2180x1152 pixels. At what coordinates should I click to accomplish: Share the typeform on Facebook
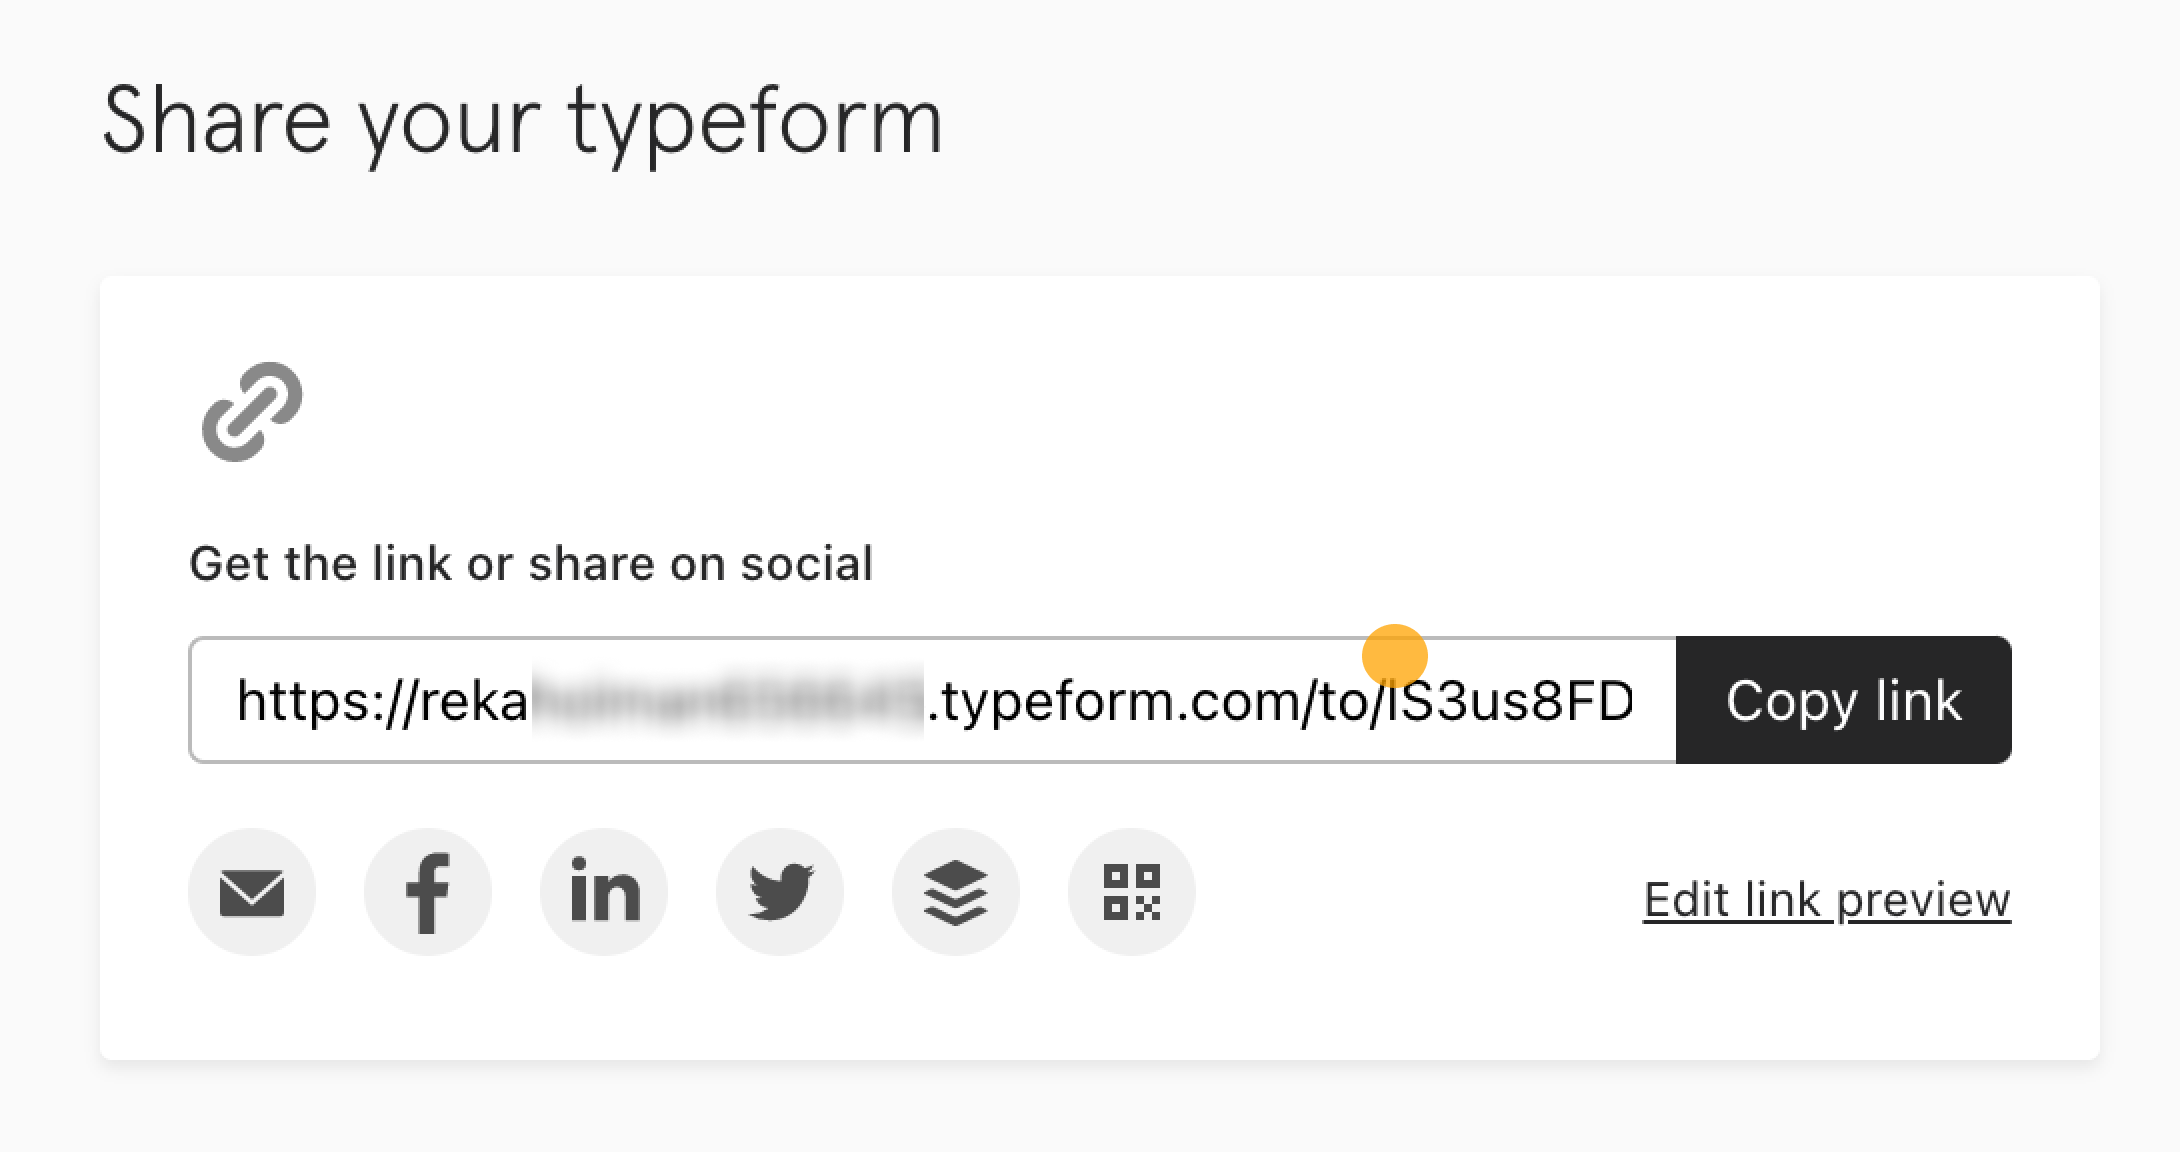(428, 892)
